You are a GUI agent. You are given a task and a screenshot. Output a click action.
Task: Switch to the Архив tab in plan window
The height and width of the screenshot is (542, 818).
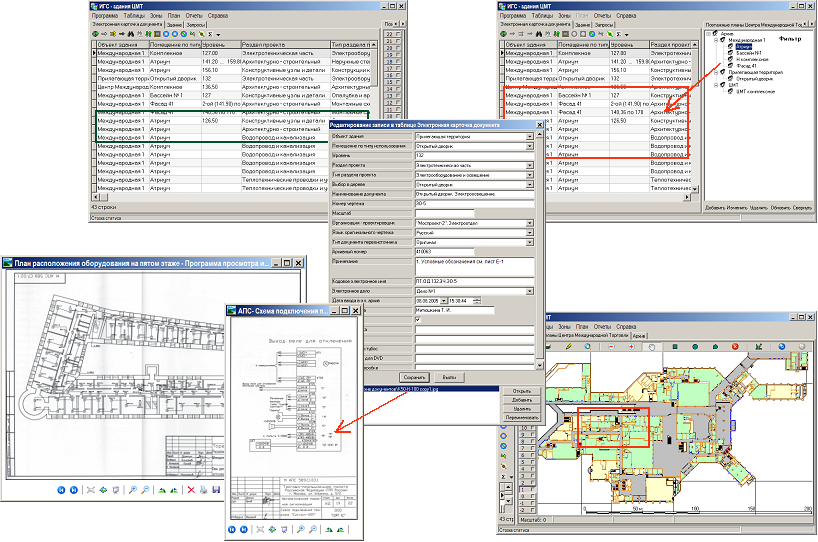[x=639, y=335]
